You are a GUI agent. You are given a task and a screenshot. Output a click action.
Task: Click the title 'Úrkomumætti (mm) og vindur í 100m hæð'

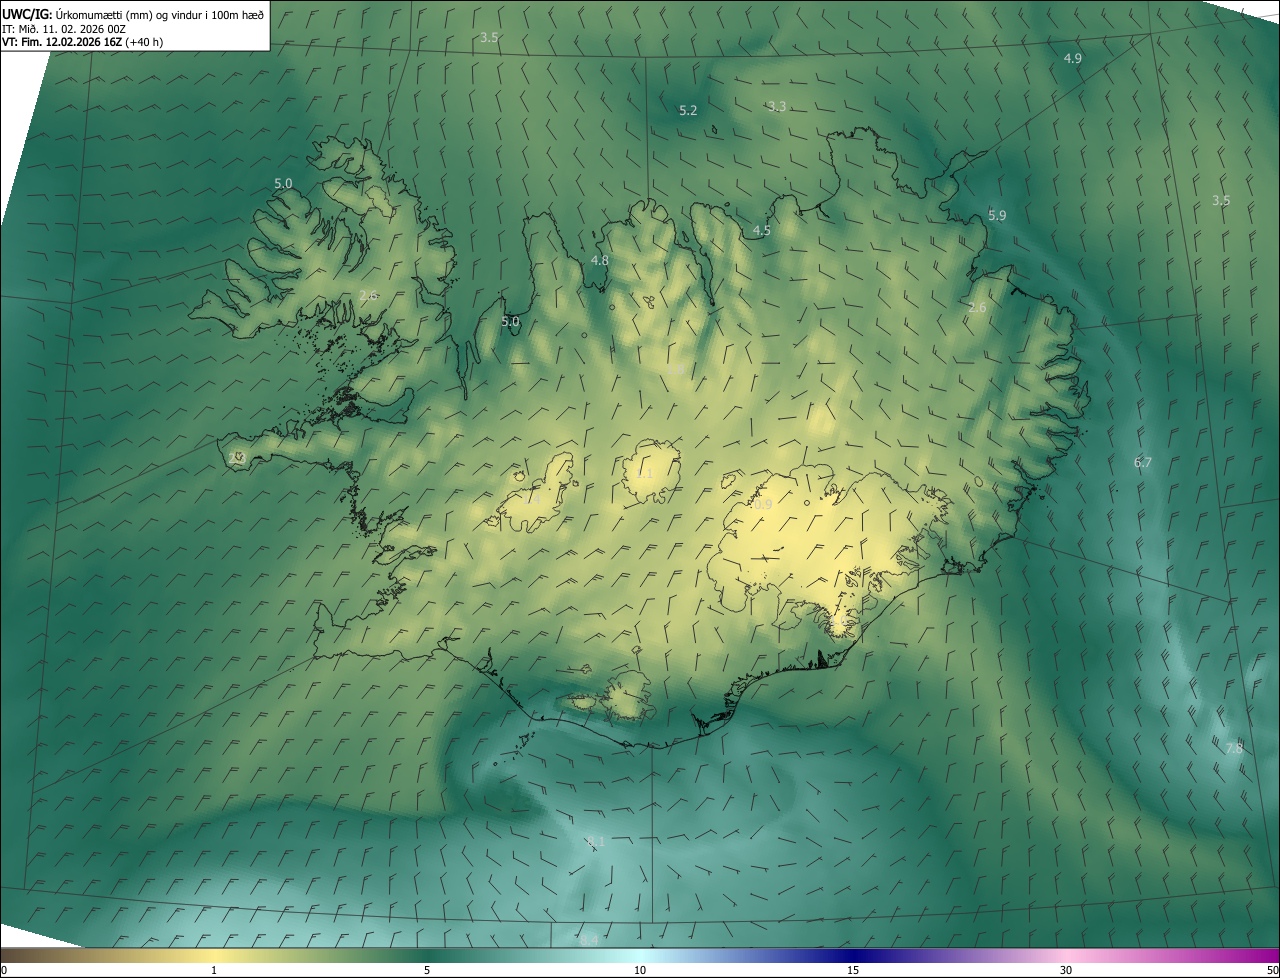pyautogui.click(x=159, y=14)
